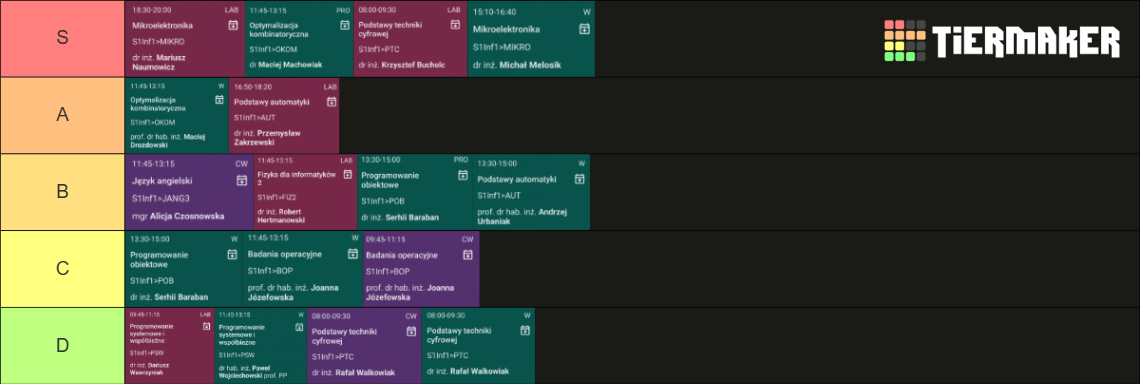Click calendar icon on Podstawy techniki cyfrowej LAB card
The width and height of the screenshot is (1140, 384).
(455, 25)
